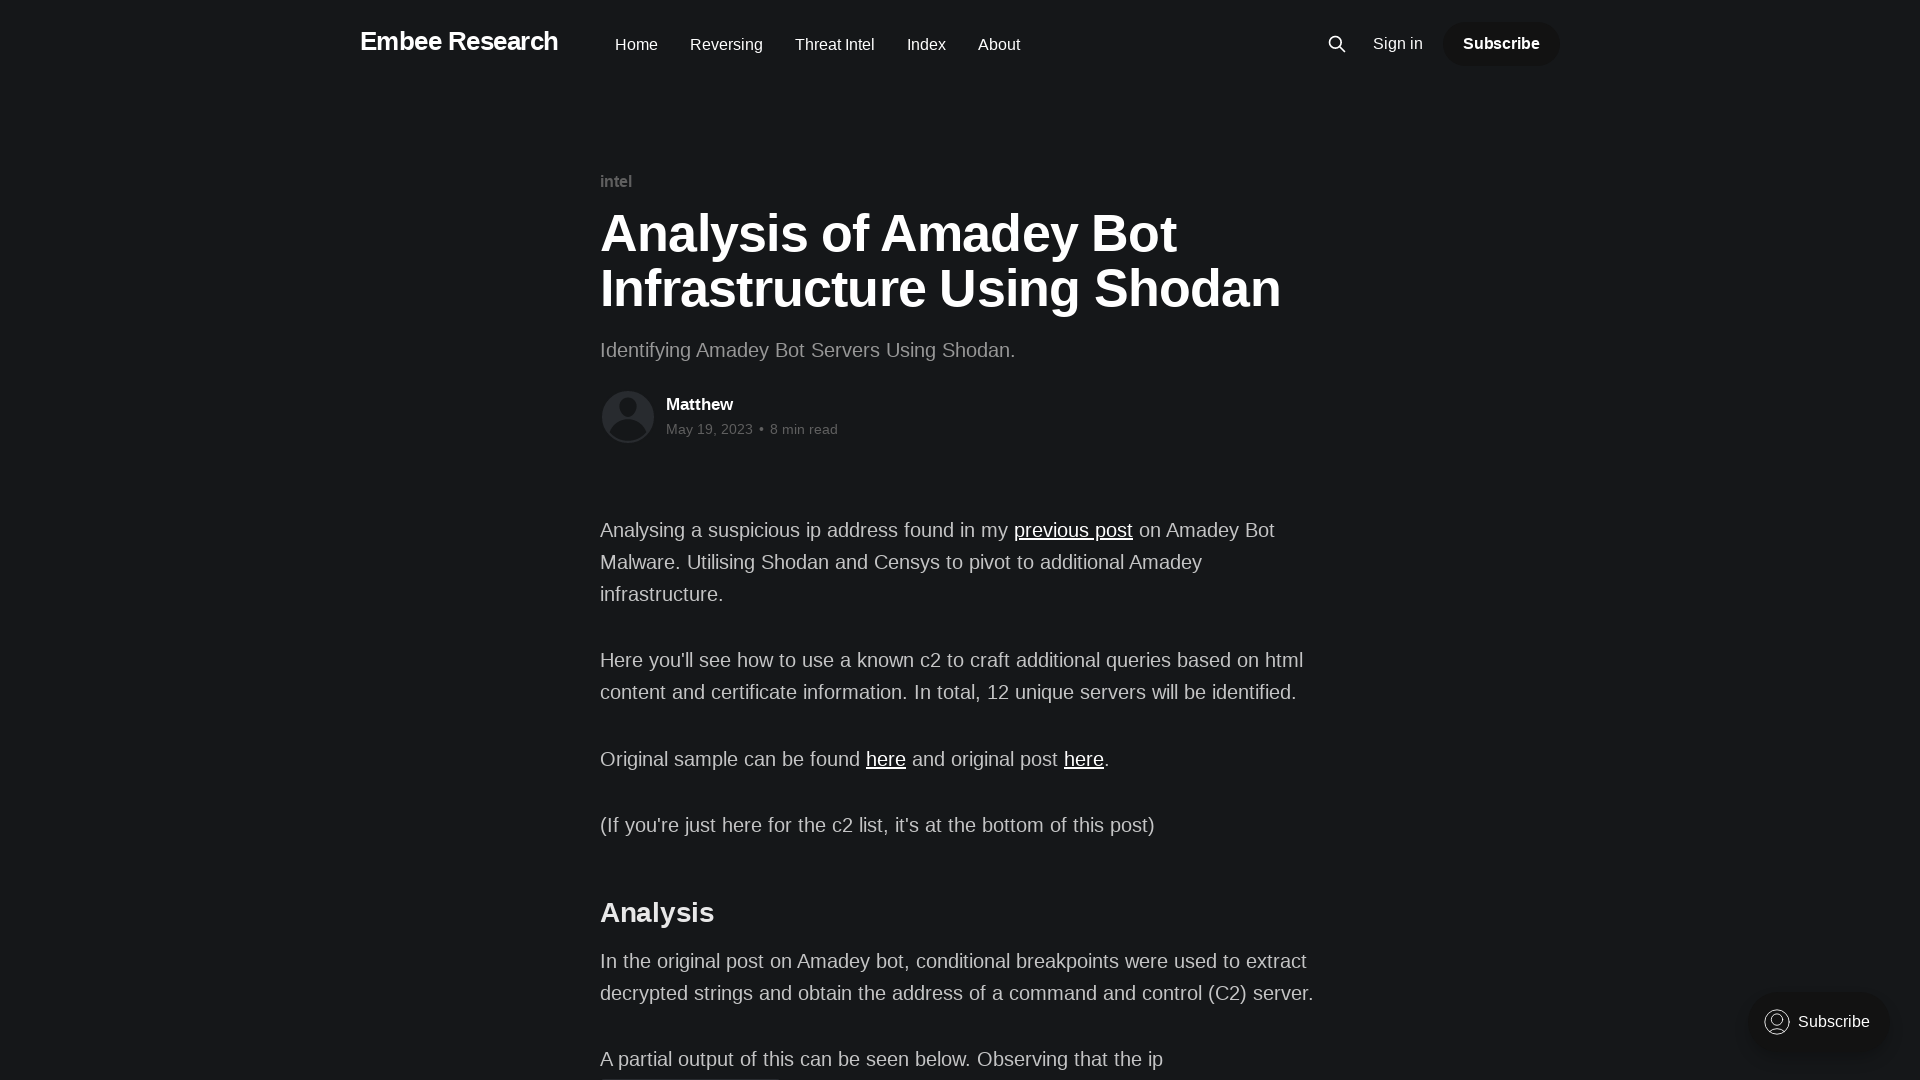Click the About navigation item
This screenshot has width=1920, height=1080.
point(998,44)
